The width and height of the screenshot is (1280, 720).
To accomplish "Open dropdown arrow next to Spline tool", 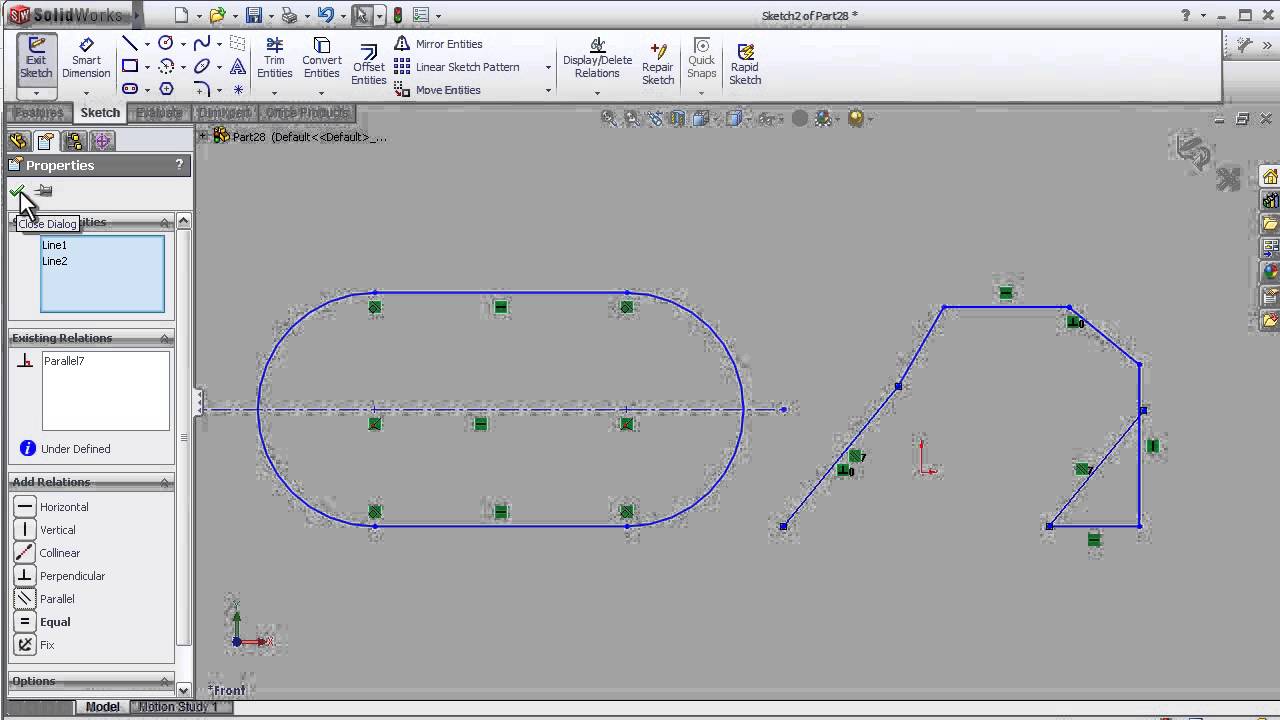I will 219,44.
